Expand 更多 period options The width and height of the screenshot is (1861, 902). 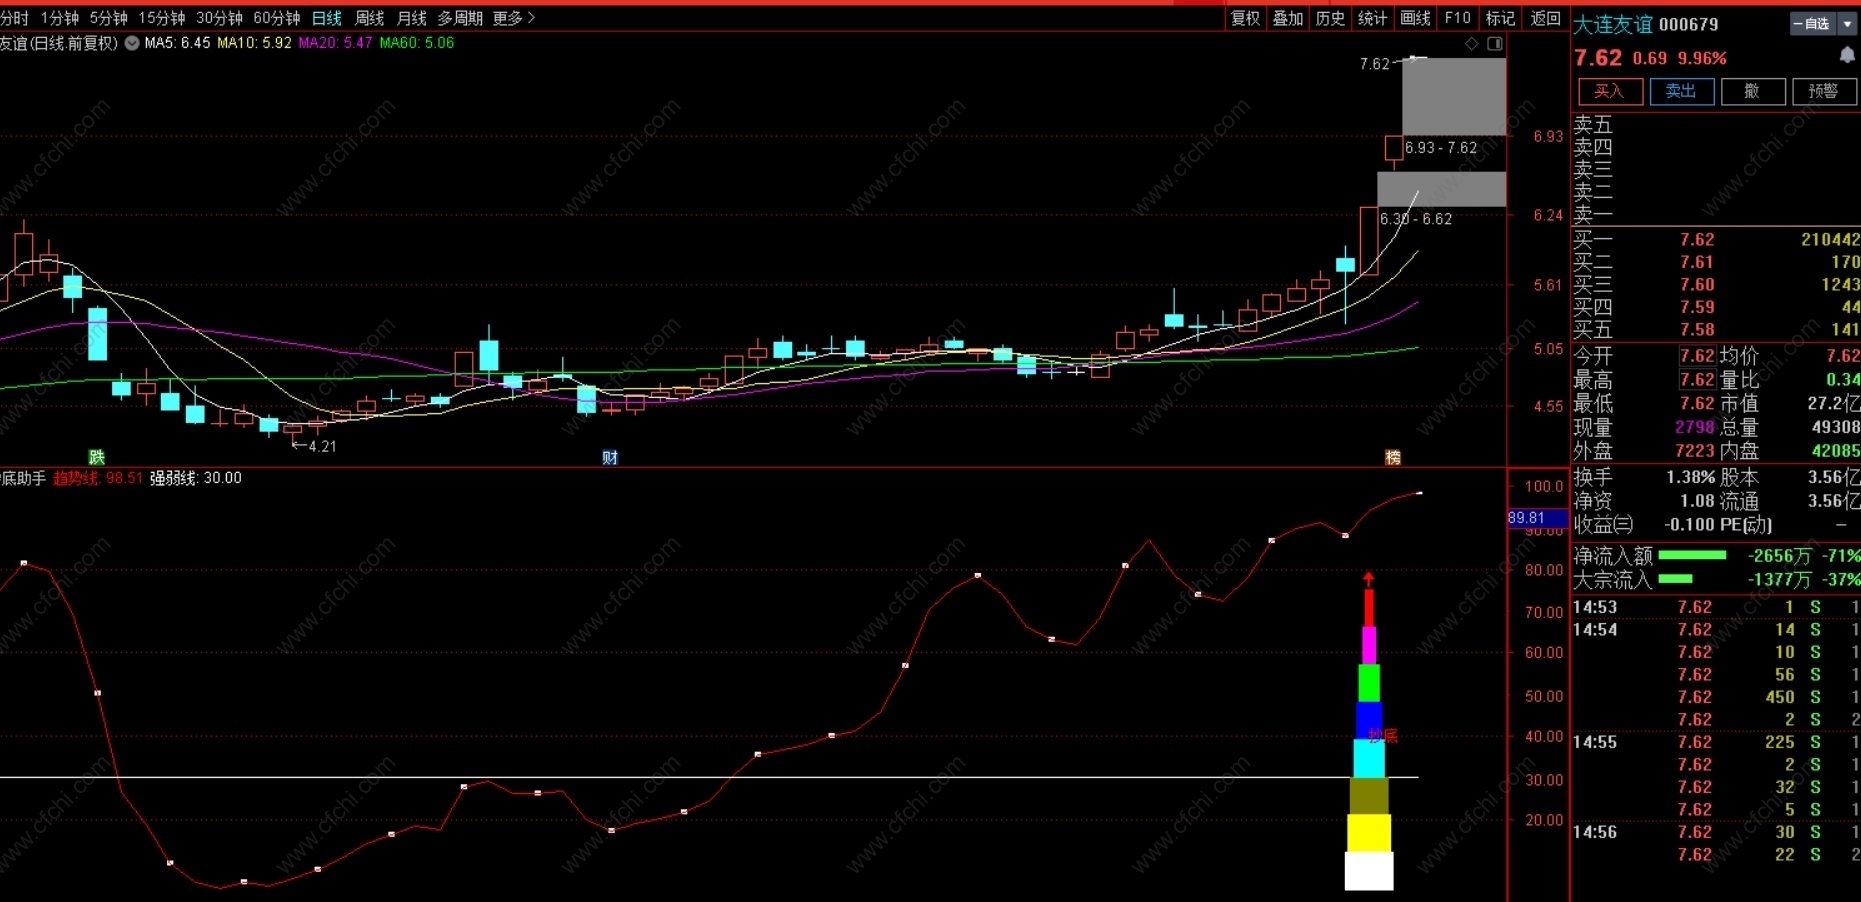(x=514, y=18)
